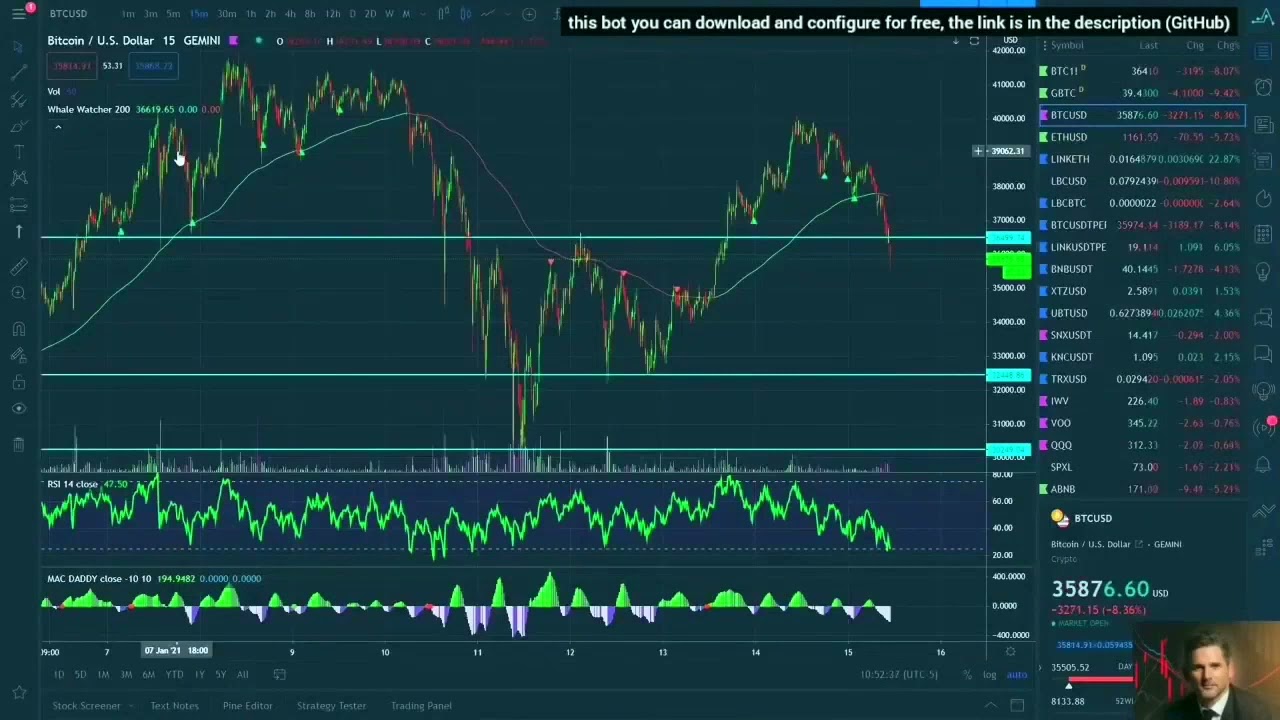The image size is (1280, 720).
Task: Set the date range to 1M
Action: [103, 674]
